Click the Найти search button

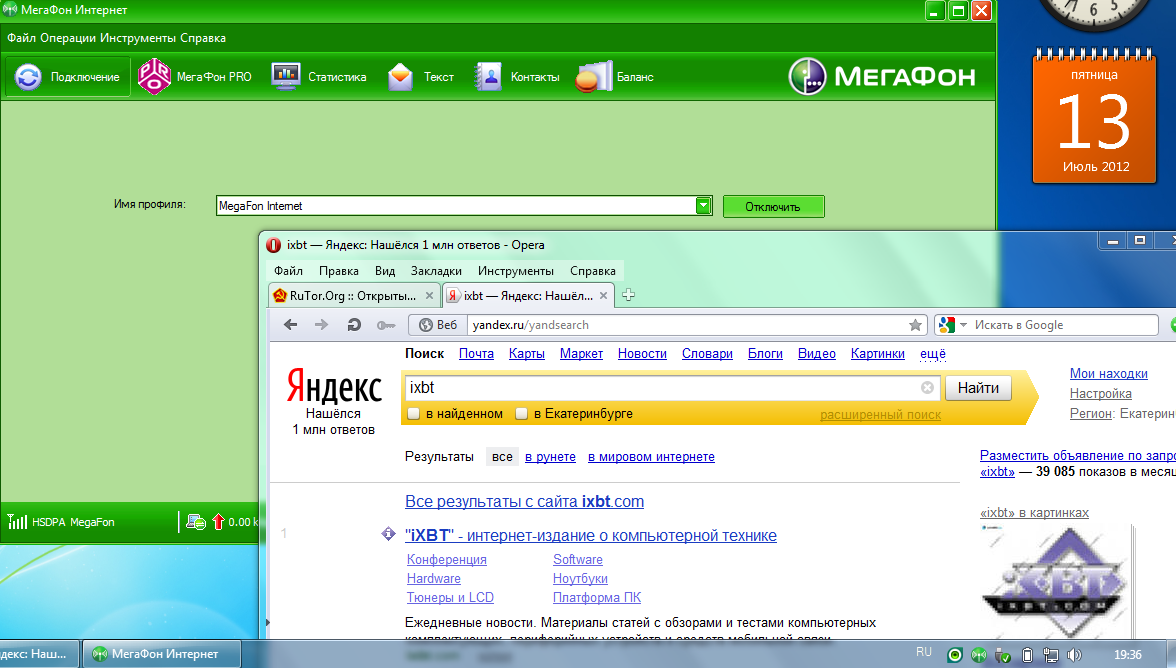pyautogui.click(x=978, y=388)
